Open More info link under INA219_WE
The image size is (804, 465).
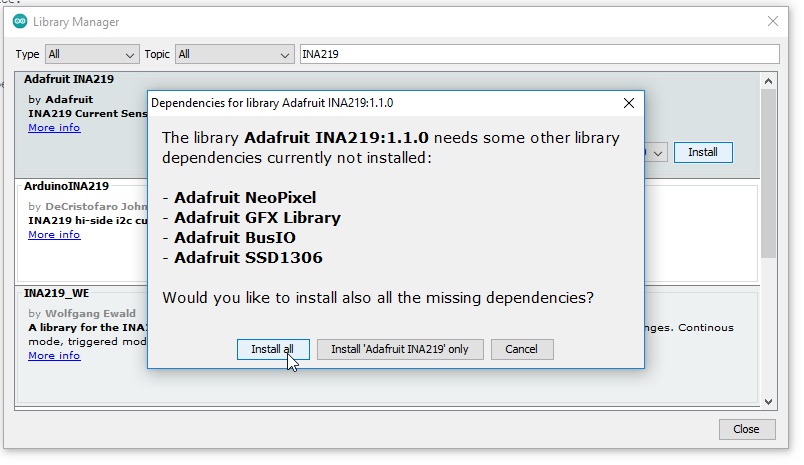click(54, 355)
